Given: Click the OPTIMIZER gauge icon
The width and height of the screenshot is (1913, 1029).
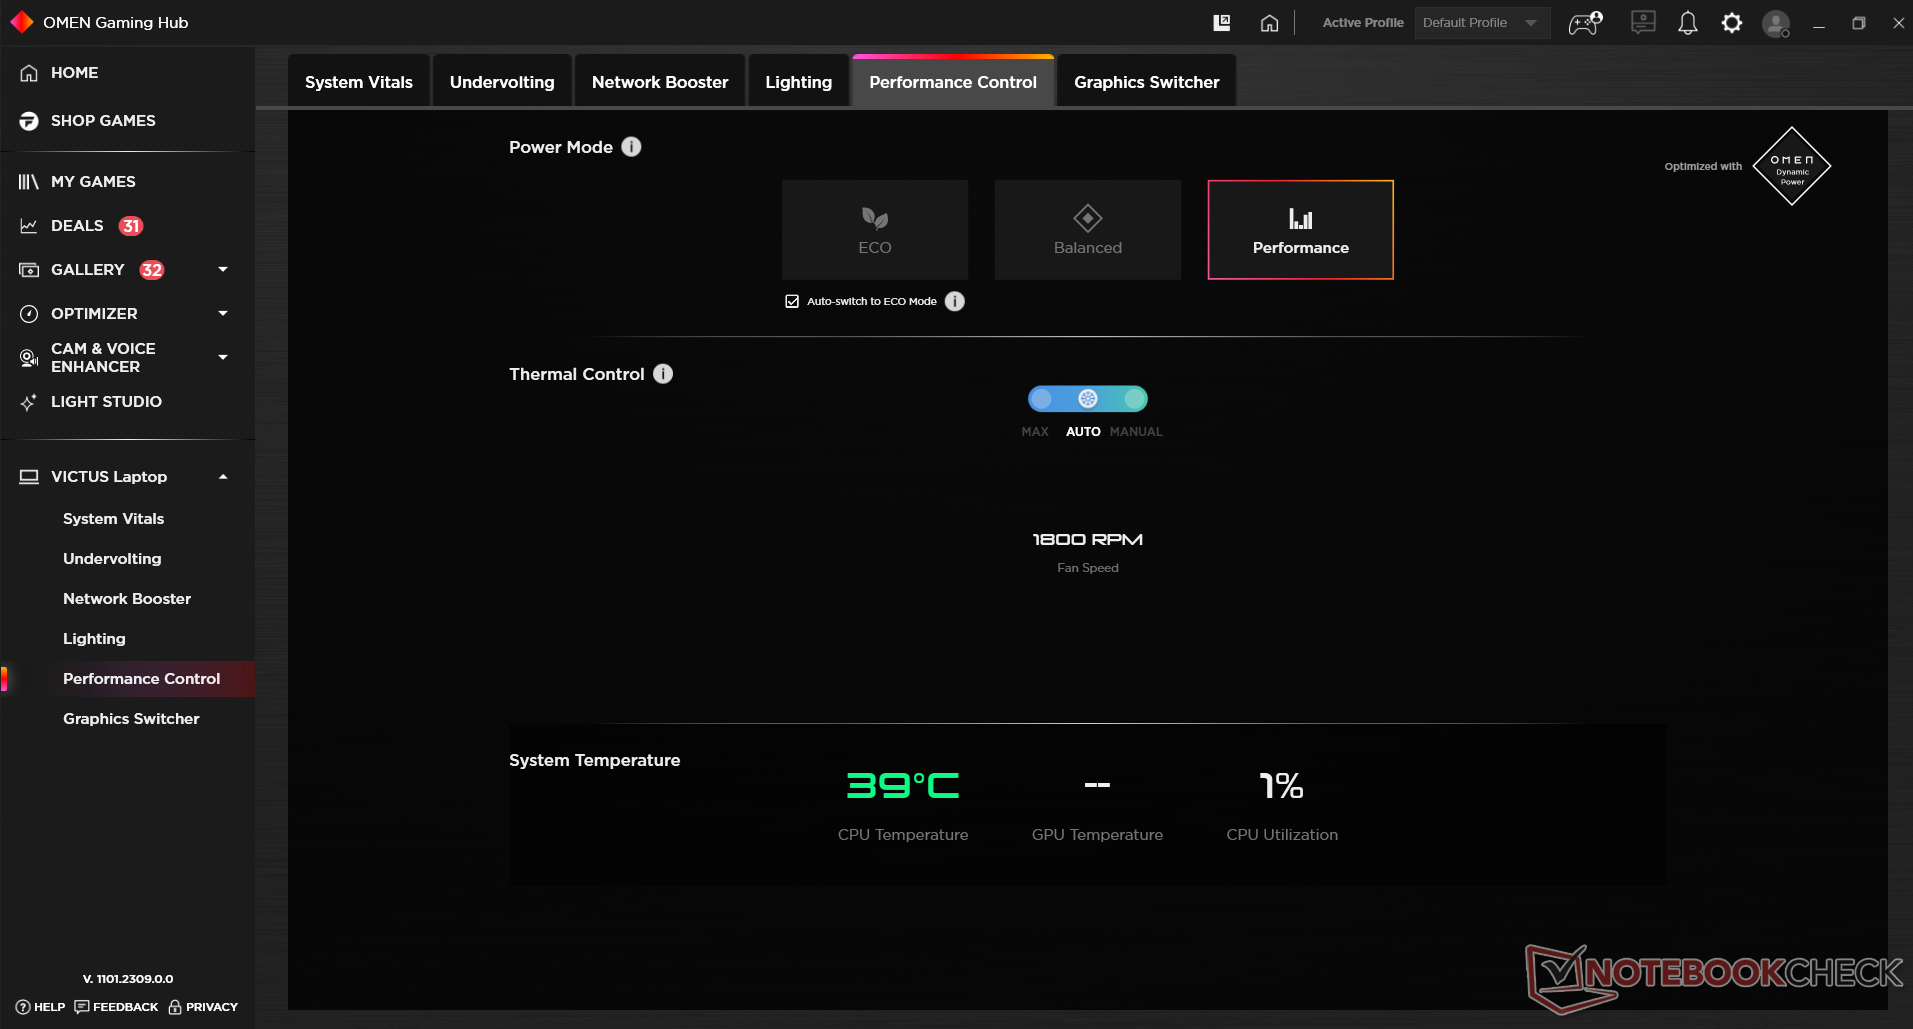Looking at the screenshot, I should pyautogui.click(x=29, y=314).
